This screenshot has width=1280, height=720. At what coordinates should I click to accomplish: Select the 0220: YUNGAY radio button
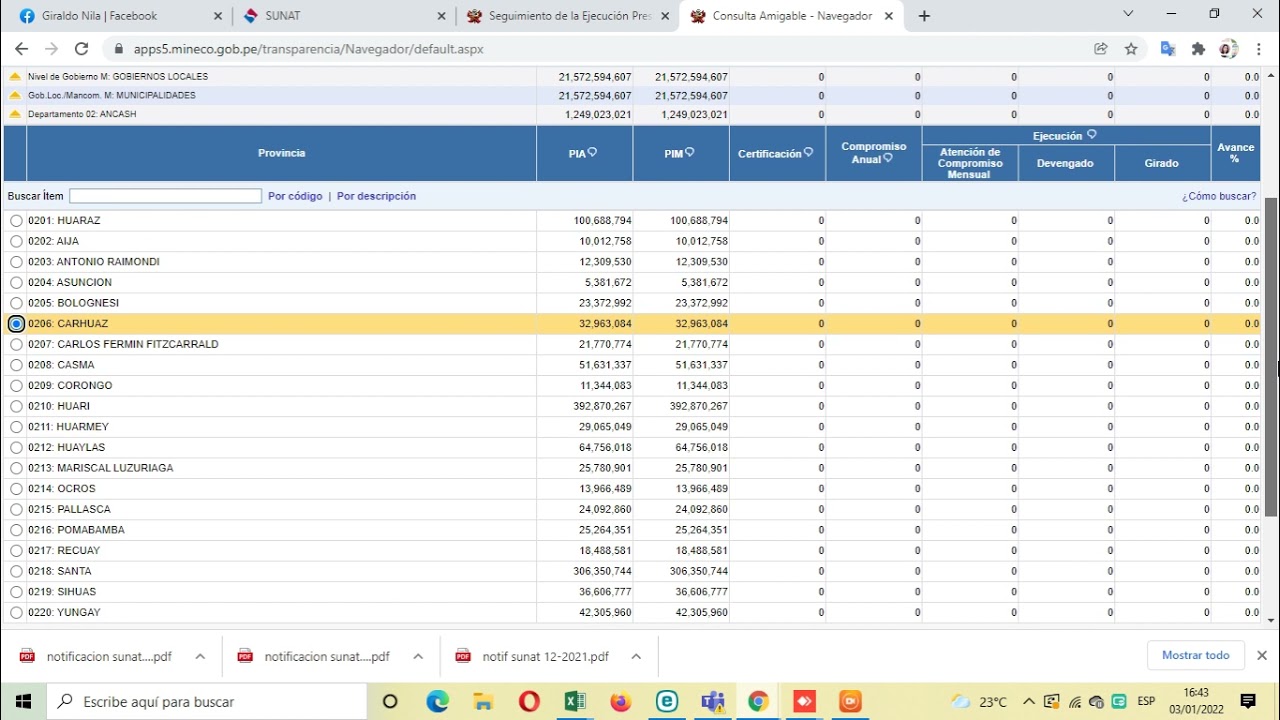pos(16,612)
